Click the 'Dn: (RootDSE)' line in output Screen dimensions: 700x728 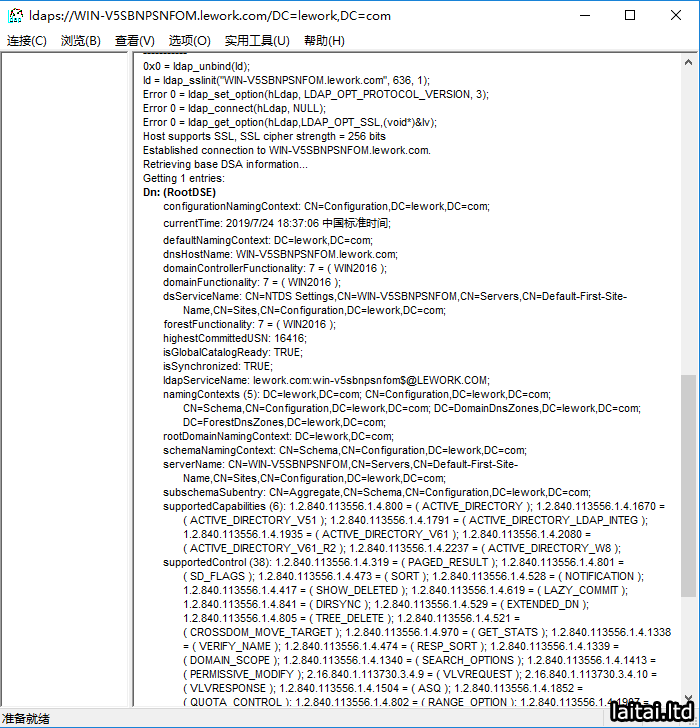pyautogui.click(x=179, y=192)
